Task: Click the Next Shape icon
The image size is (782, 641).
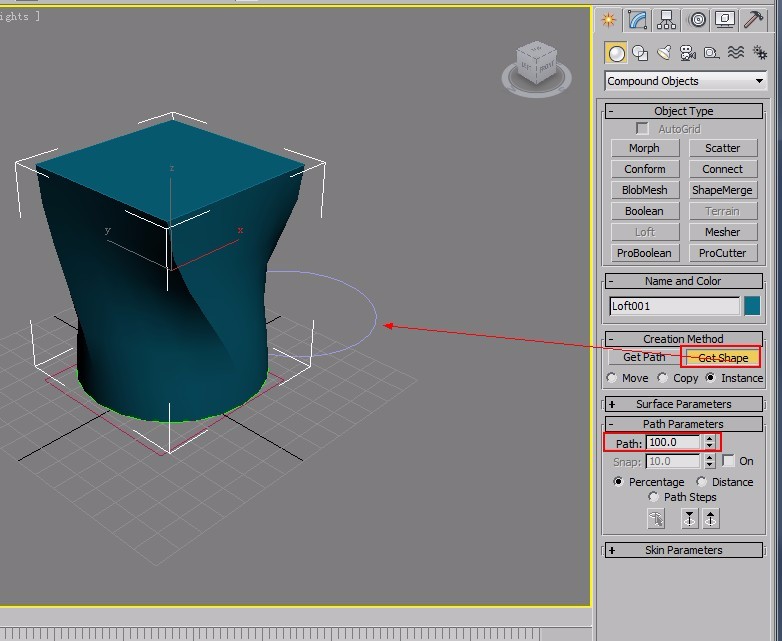Action: [711, 519]
